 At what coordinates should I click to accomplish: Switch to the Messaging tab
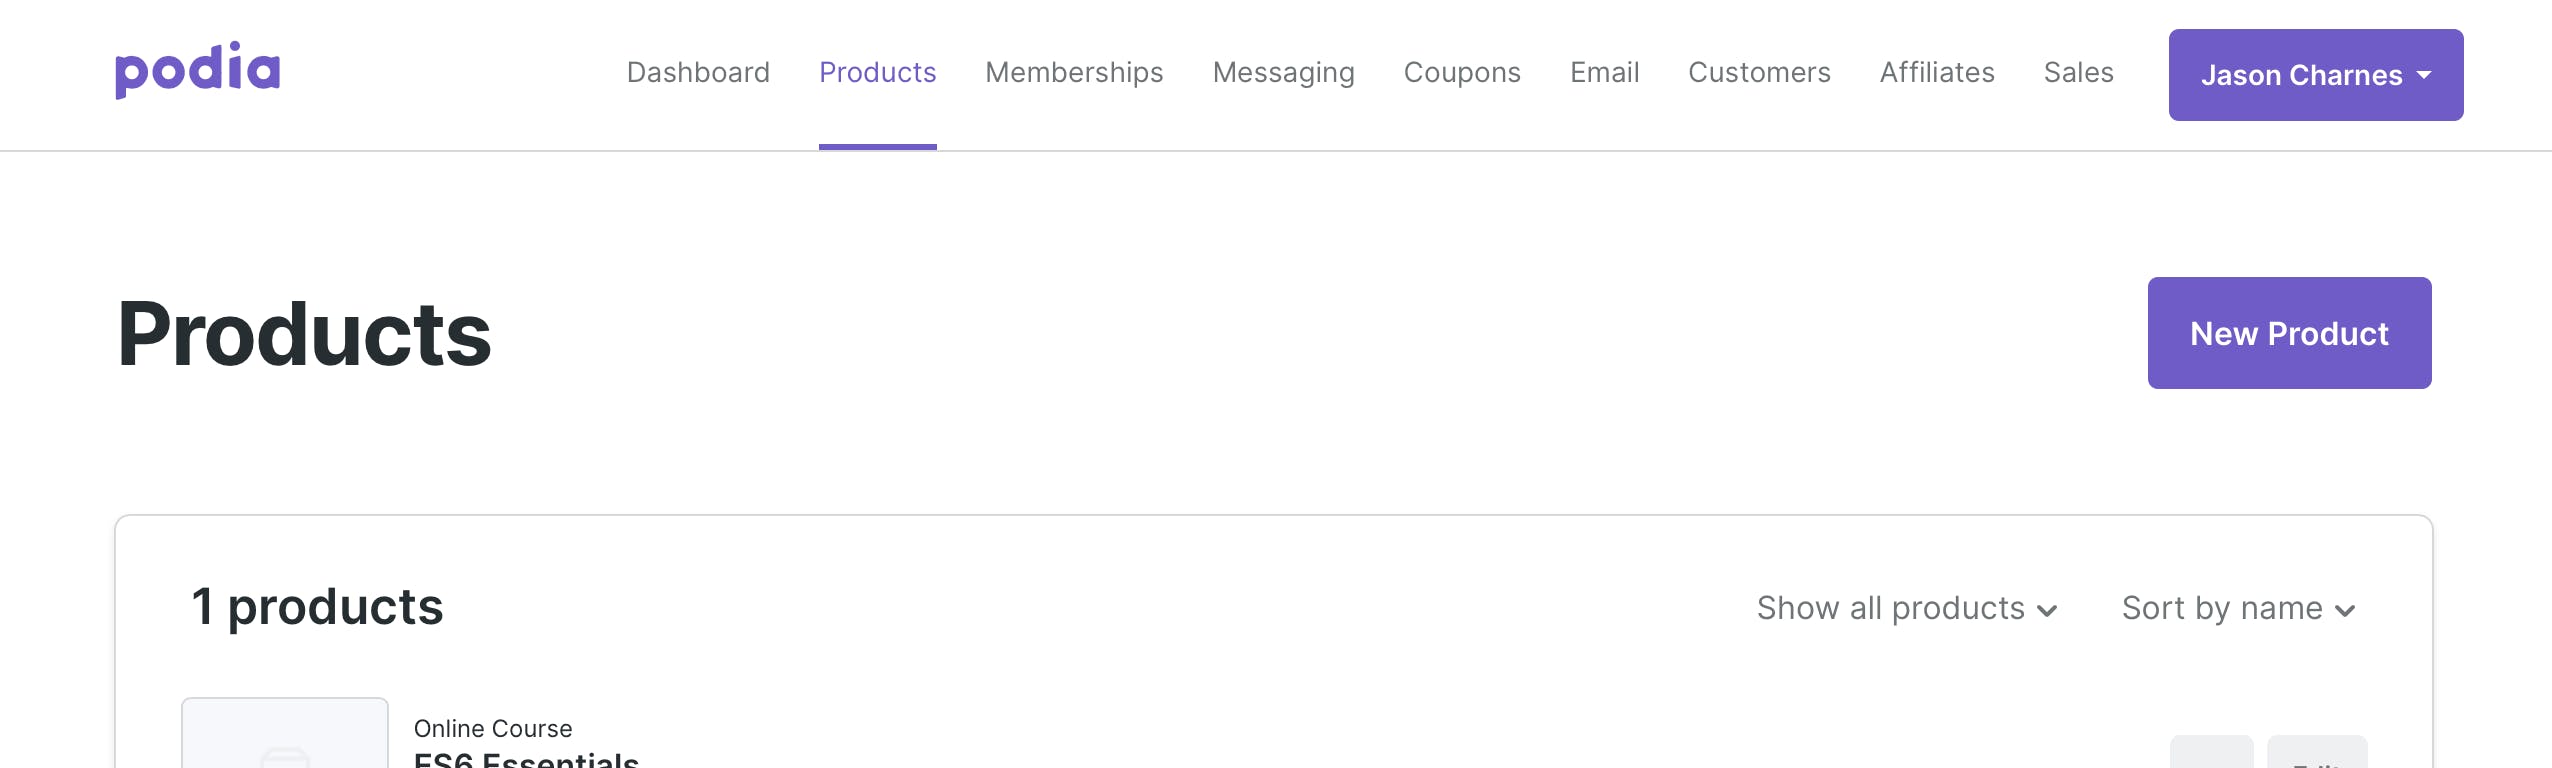pos(1284,72)
